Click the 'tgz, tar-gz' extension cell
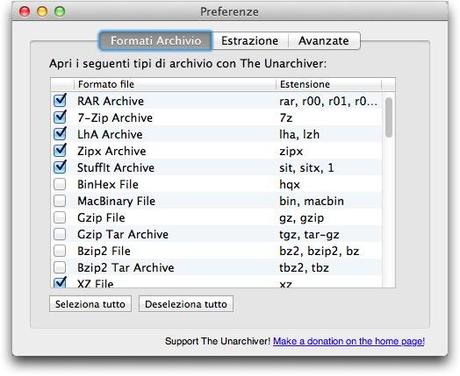Viewport: 460px width, 376px height. (x=309, y=234)
